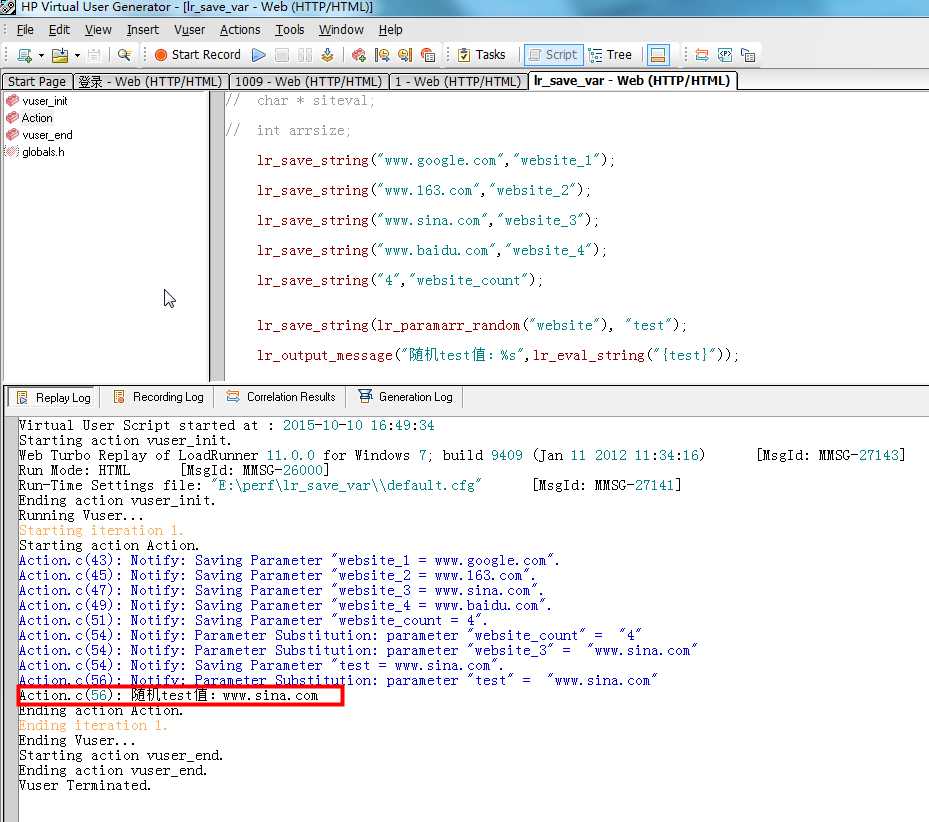This screenshot has width=929, height=822.
Task: Switch to the 1009 - Web (HTTP/HTML) tab
Action: click(308, 81)
